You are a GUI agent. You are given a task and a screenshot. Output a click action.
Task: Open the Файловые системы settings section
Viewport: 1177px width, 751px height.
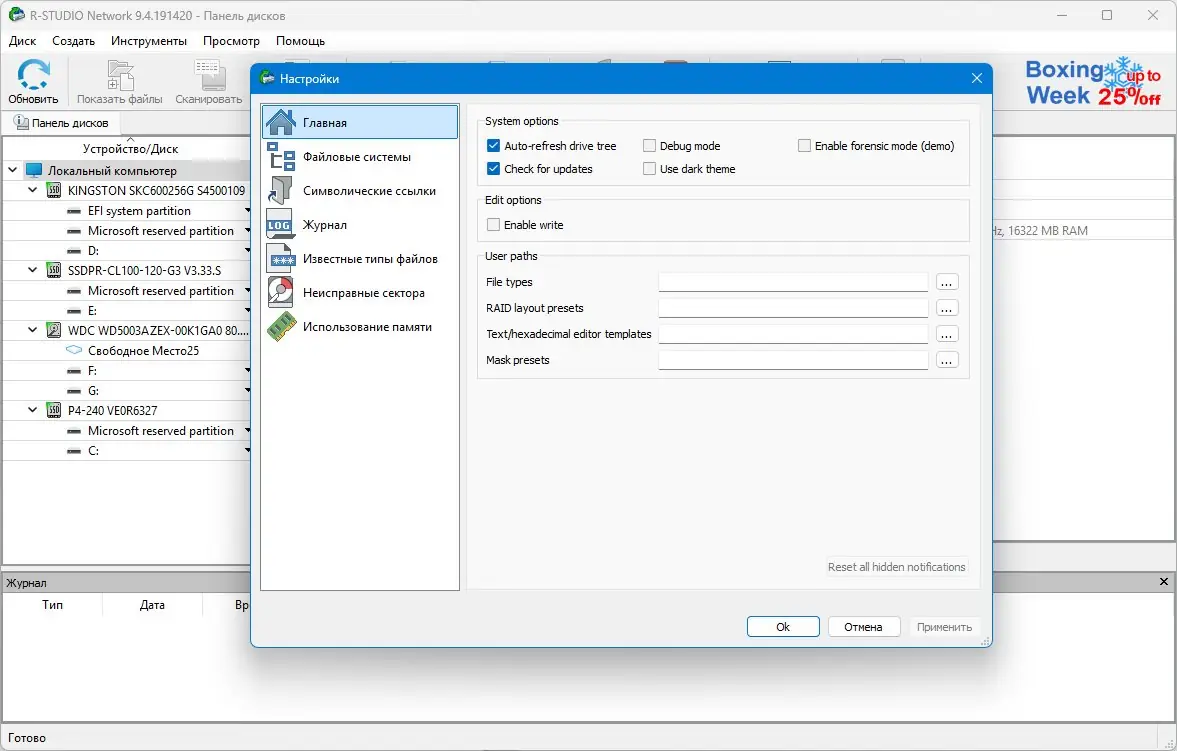[360, 157]
